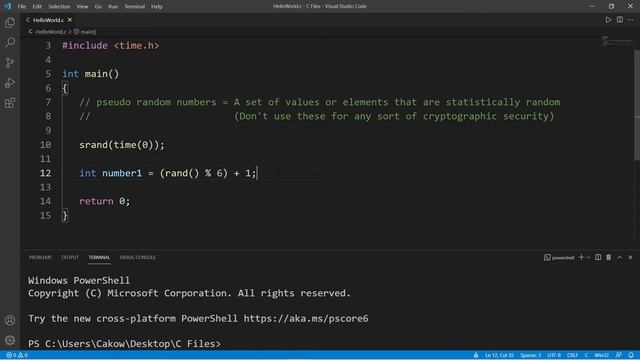Viewport: 640px width, 360px height.
Task: Click the https://aka.ms/pscore6 terminal link
Action: point(306,318)
